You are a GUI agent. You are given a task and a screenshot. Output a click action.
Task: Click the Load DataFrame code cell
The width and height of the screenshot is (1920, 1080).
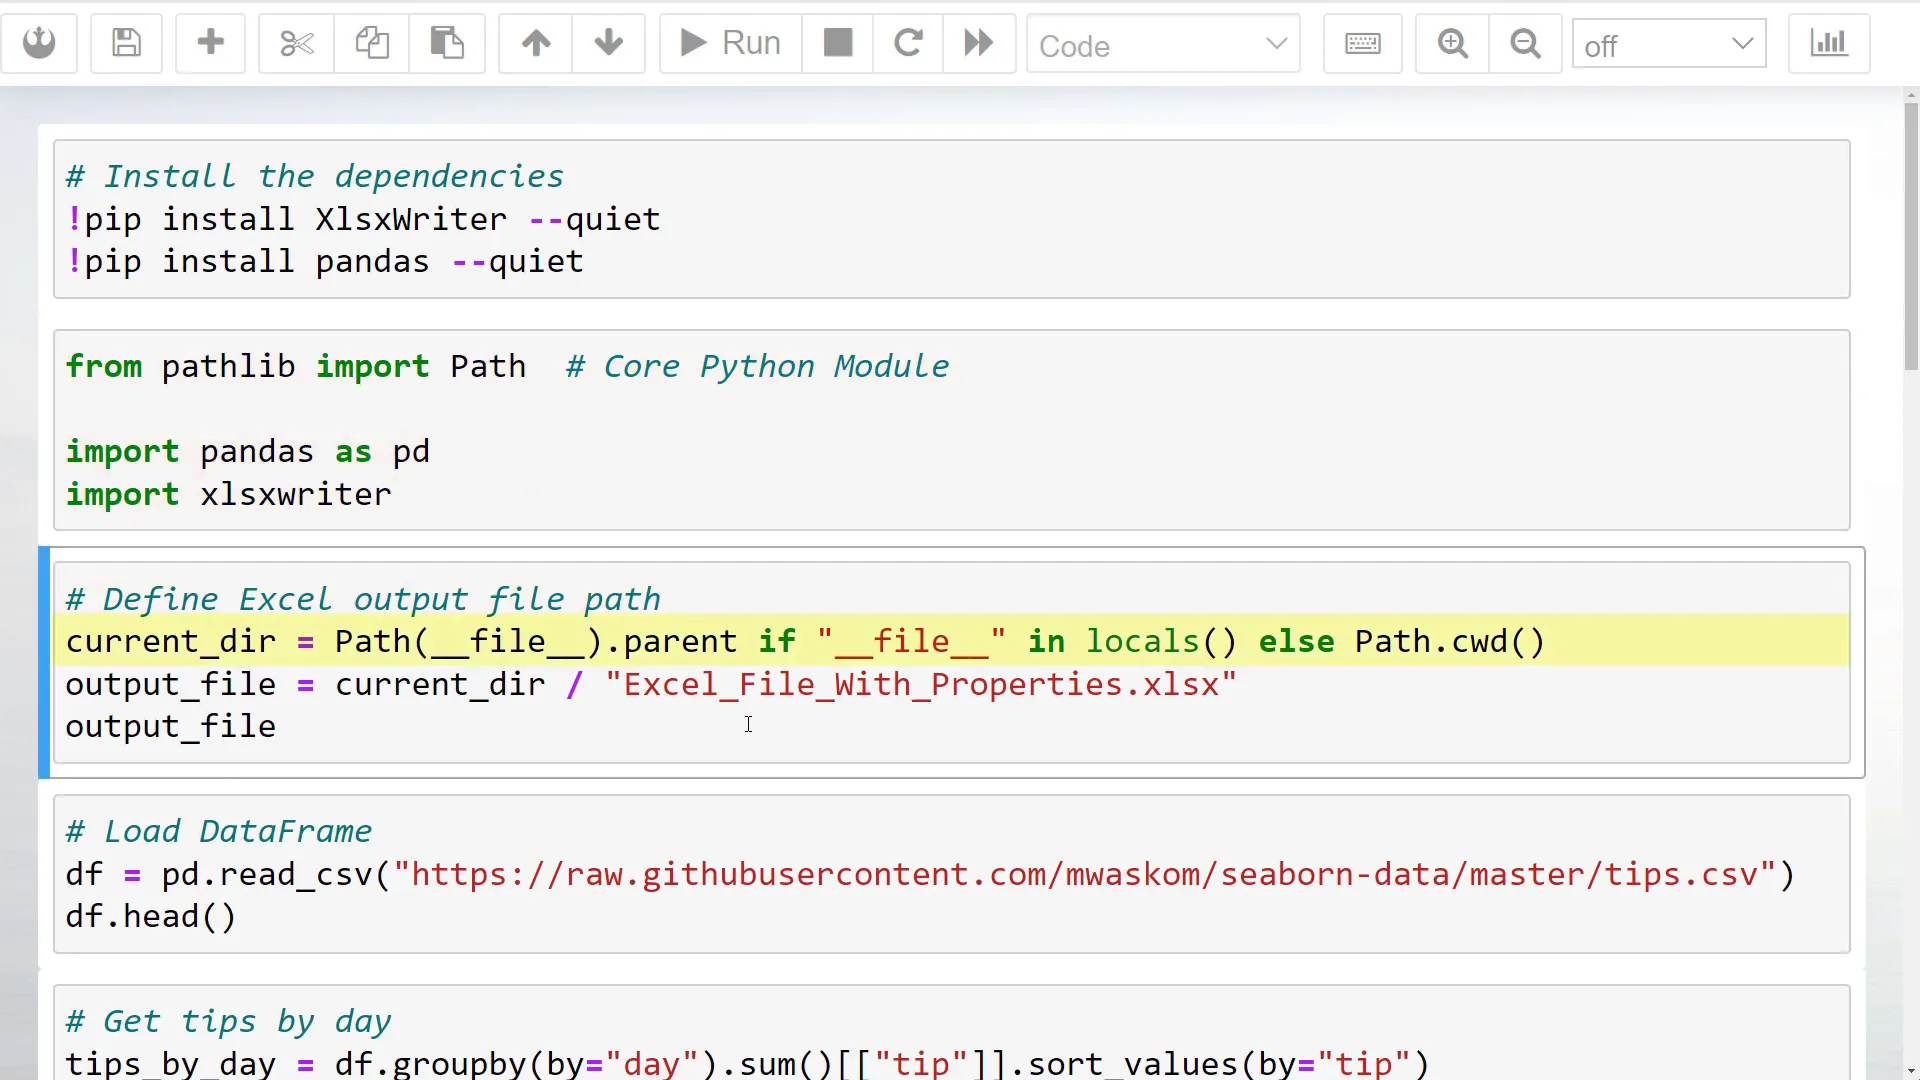951,874
